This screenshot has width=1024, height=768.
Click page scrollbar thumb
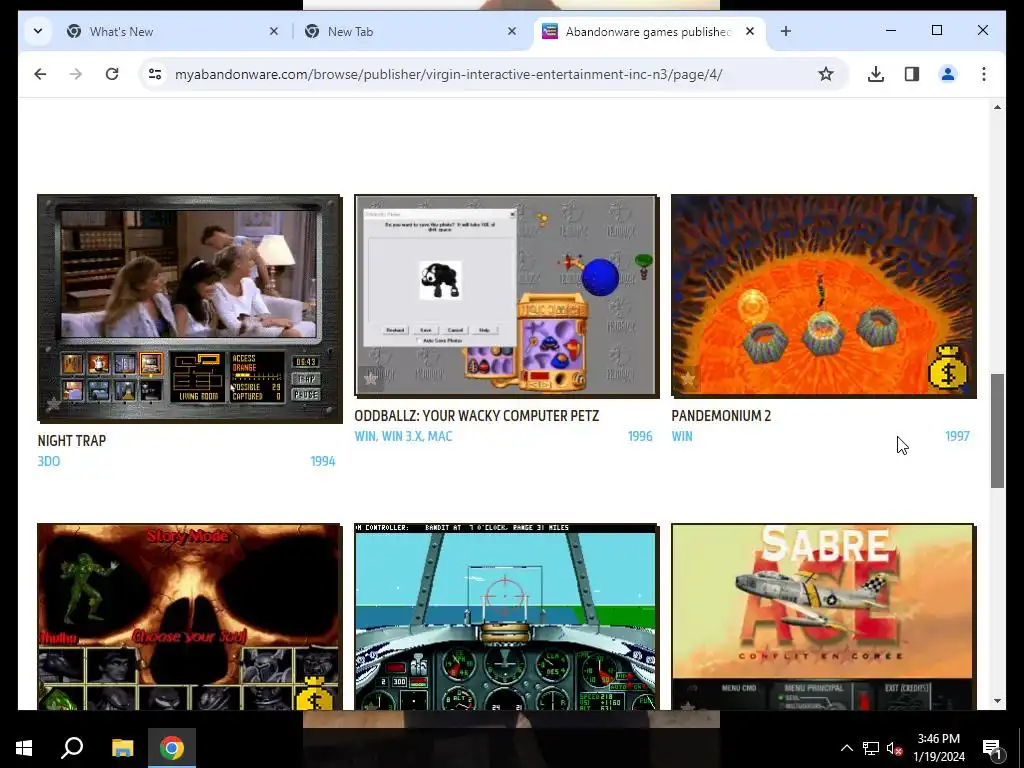pyautogui.click(x=997, y=431)
